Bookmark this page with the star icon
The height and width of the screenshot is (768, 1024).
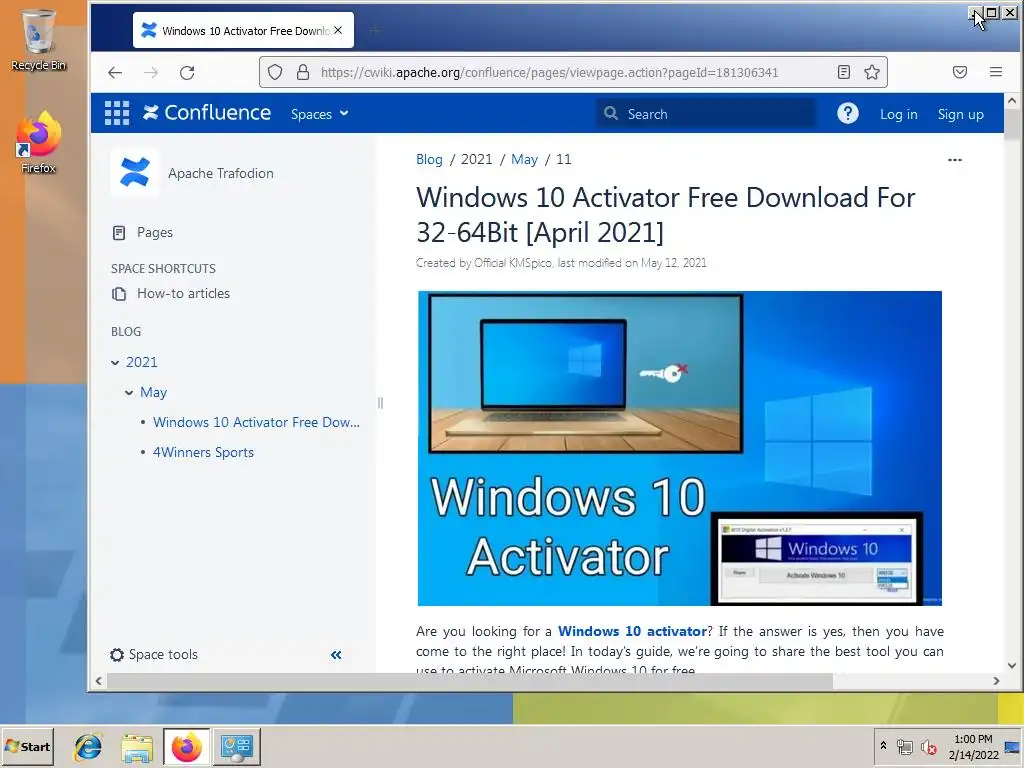click(872, 72)
